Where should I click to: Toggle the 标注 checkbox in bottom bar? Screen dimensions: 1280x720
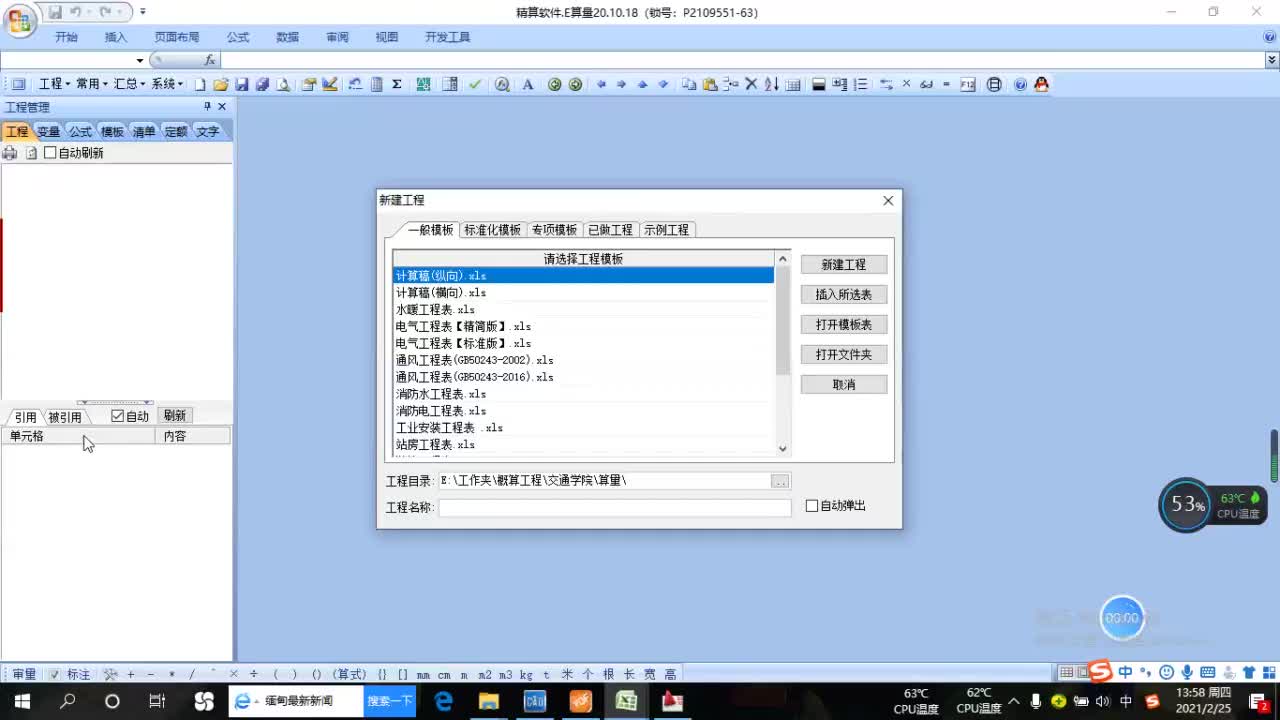click(x=54, y=674)
